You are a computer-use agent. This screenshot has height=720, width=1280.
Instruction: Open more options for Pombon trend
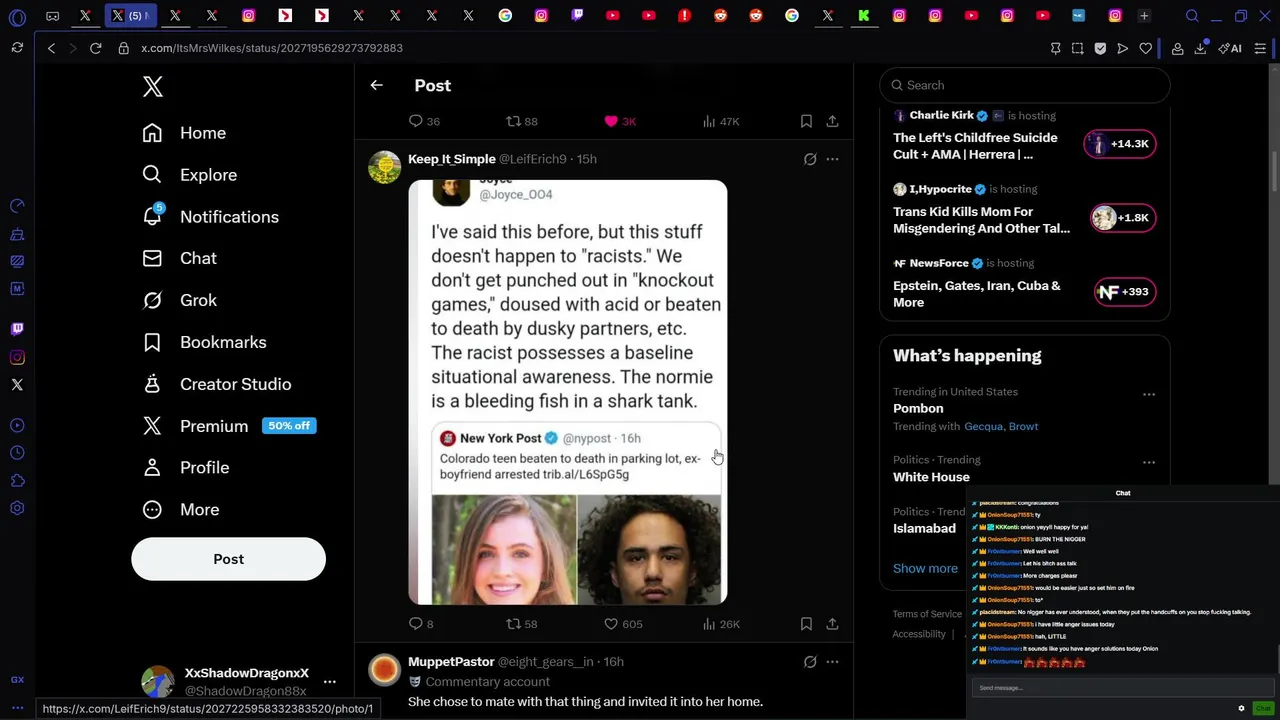[x=1149, y=395]
